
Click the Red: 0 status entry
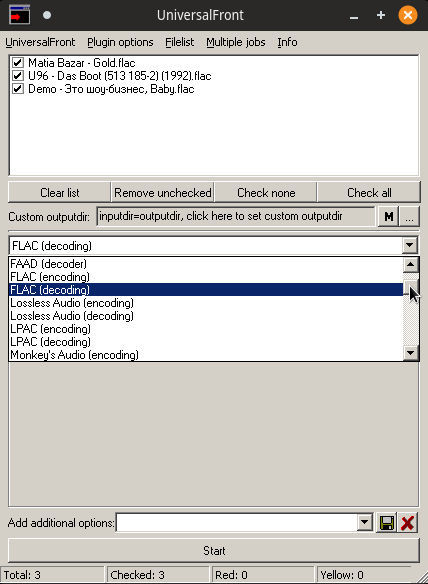pyautogui.click(x=263, y=575)
